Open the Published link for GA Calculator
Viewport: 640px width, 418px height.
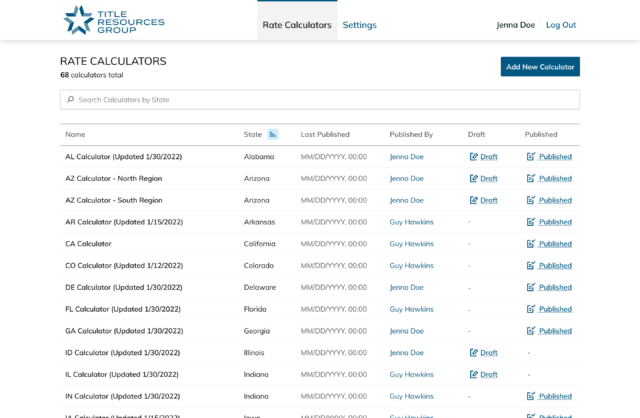[x=555, y=331]
